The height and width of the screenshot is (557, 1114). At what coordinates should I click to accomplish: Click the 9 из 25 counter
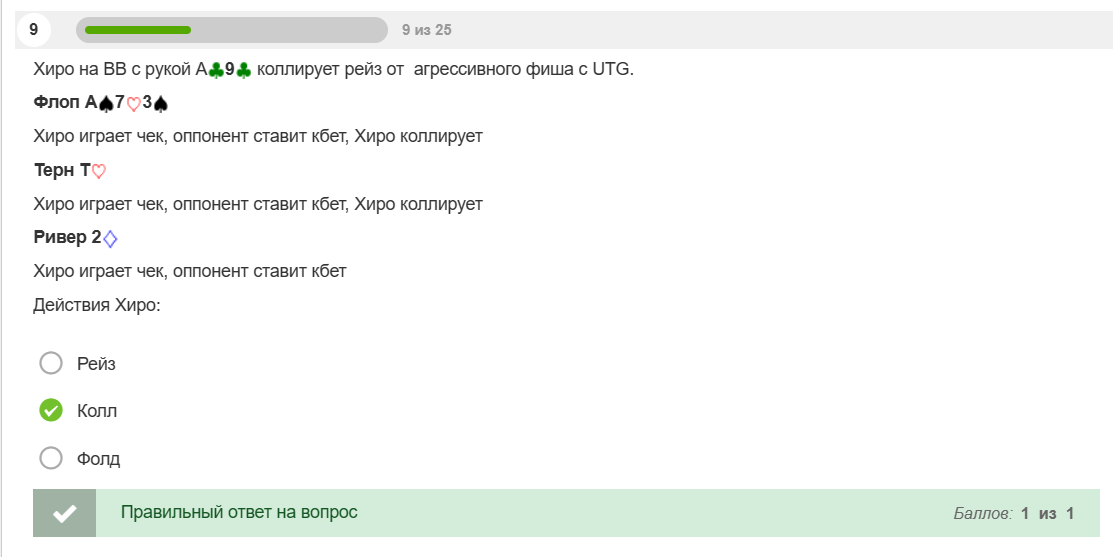(427, 30)
